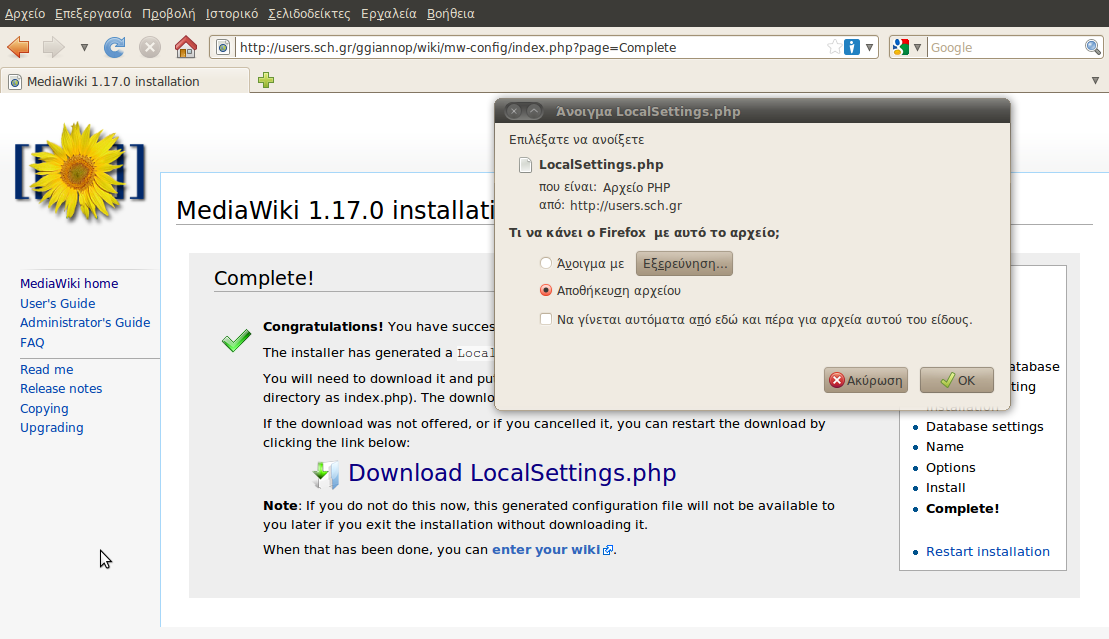Click the 'Options' step text

click(x=951, y=467)
